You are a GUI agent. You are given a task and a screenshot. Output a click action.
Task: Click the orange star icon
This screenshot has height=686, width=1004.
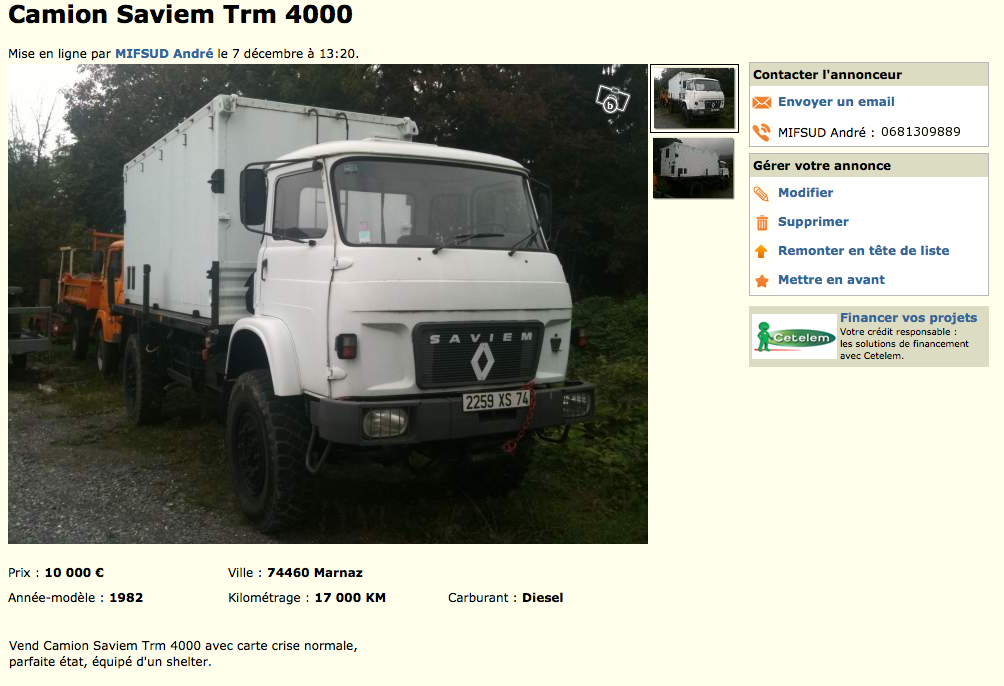[x=761, y=281]
